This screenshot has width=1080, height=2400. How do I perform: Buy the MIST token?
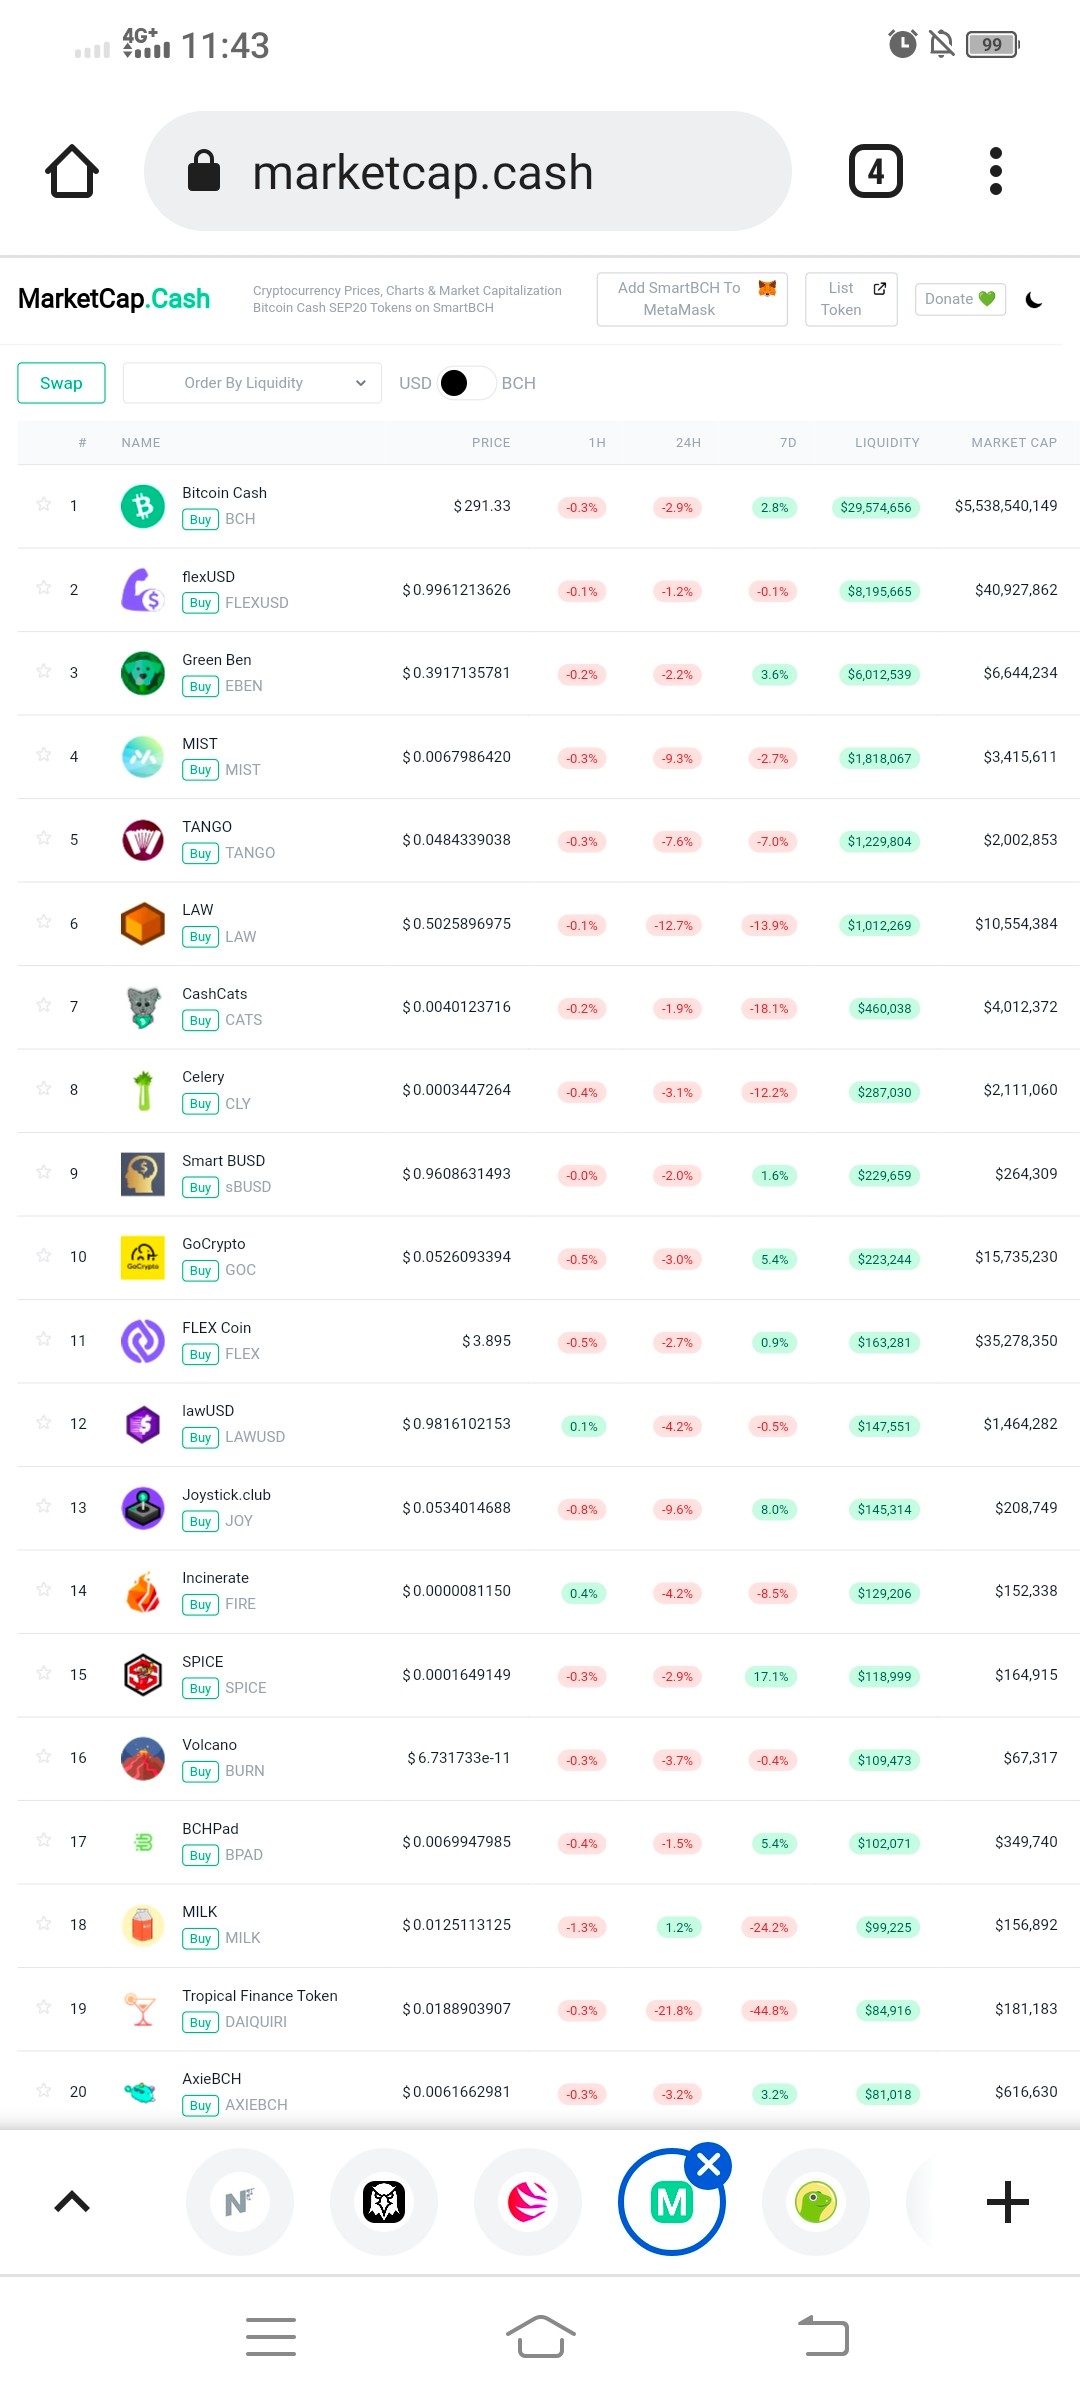[x=200, y=770]
